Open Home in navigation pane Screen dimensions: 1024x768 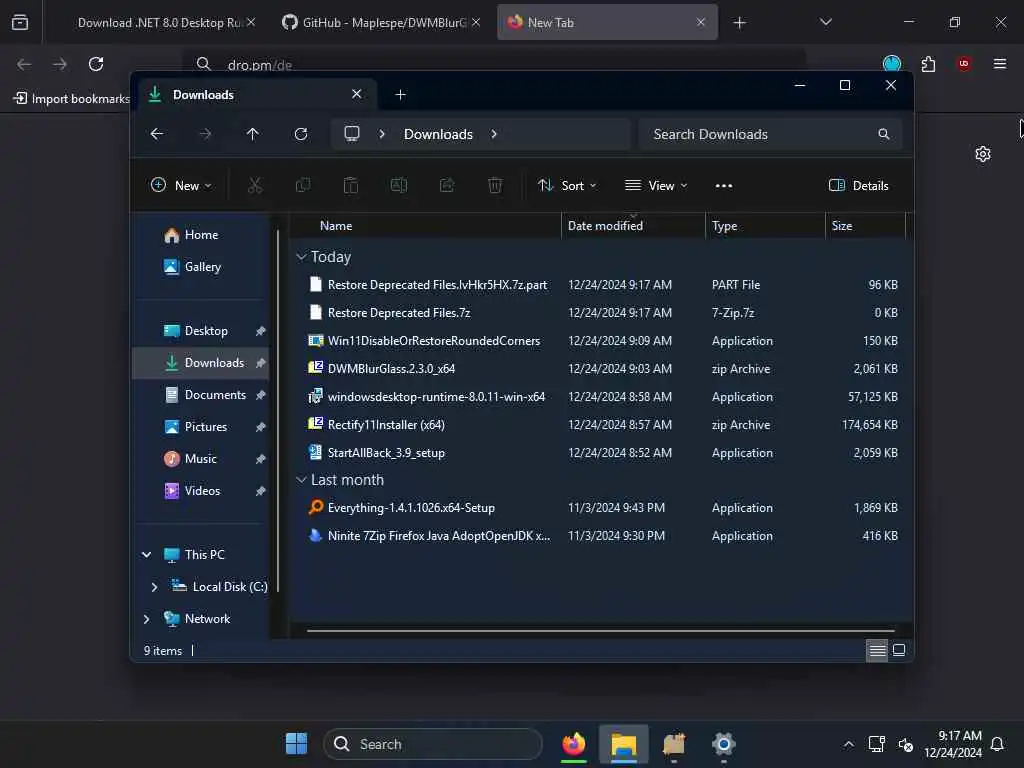[x=201, y=234]
